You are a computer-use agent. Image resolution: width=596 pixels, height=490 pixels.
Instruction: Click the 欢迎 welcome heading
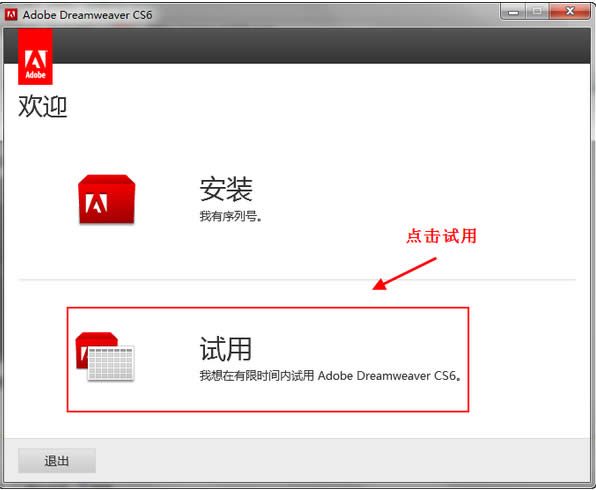click(43, 106)
